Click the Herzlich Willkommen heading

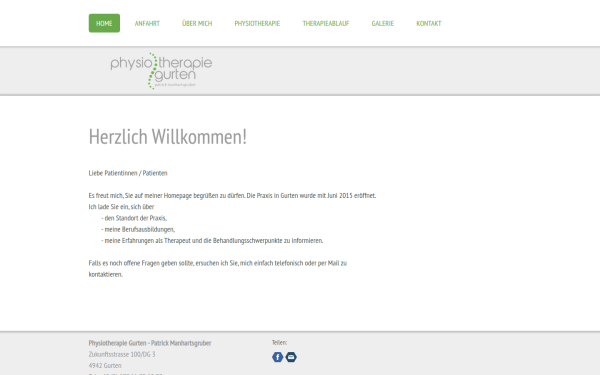[x=168, y=137]
